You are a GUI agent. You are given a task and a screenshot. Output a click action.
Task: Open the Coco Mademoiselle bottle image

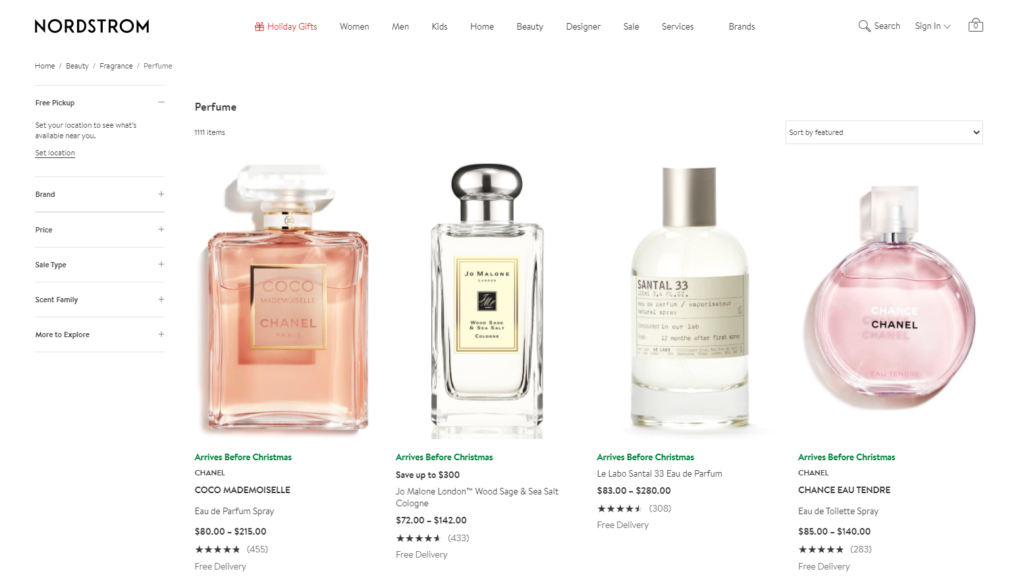pos(287,300)
